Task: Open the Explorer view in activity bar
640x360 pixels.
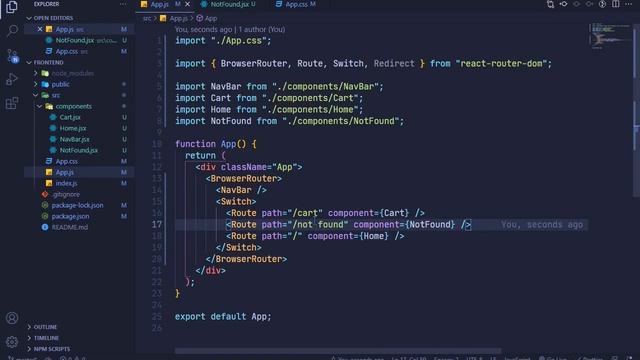Action: click(x=12, y=7)
